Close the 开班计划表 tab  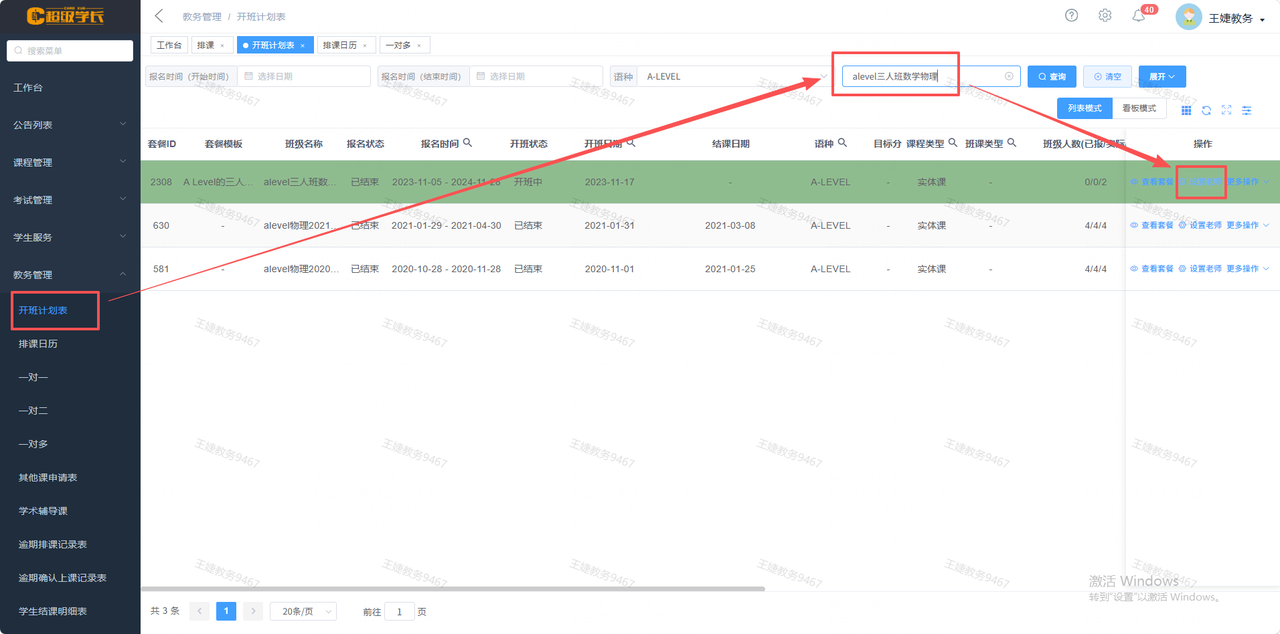303,45
